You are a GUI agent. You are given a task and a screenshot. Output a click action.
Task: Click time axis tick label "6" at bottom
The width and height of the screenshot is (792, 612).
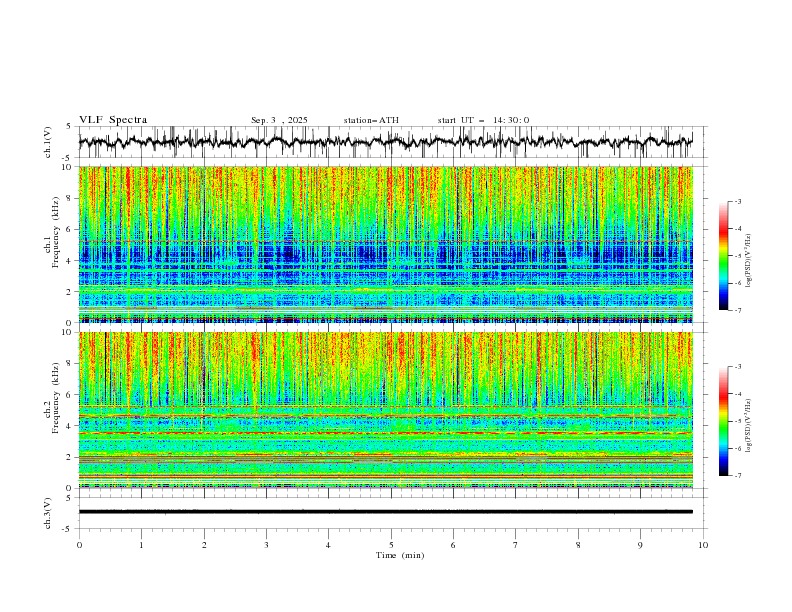[453, 545]
